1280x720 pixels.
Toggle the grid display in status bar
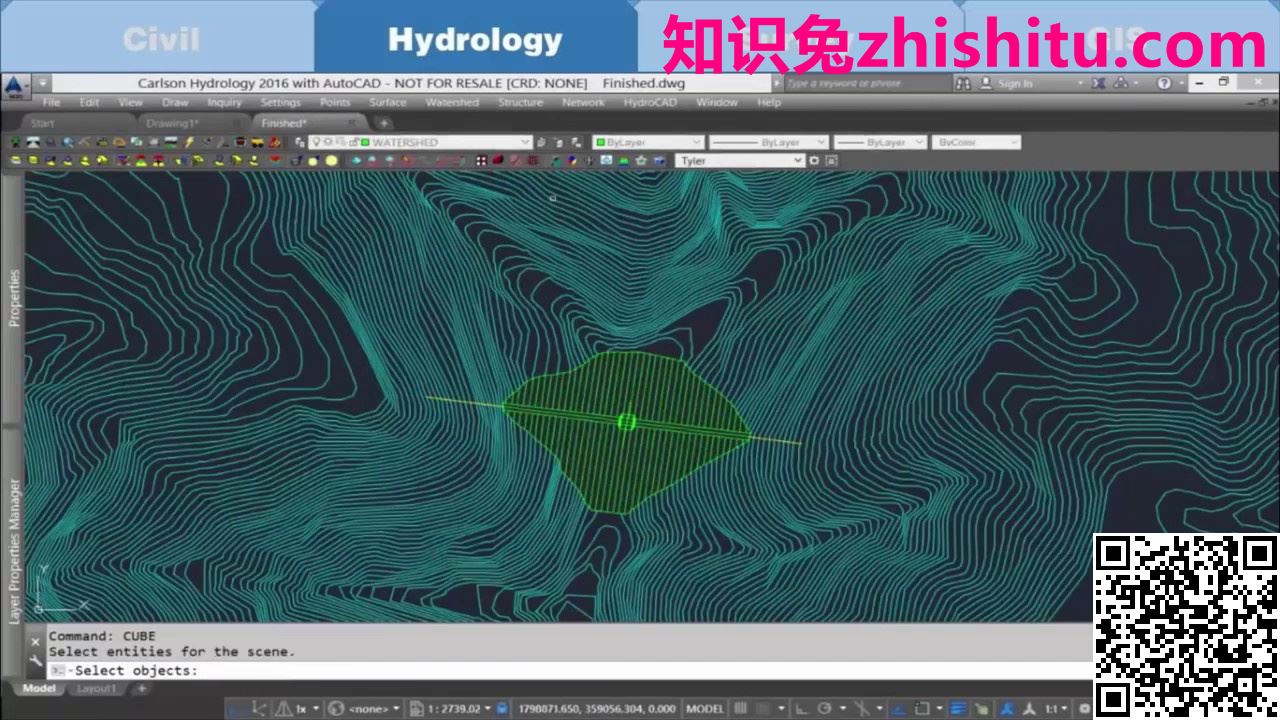point(740,708)
